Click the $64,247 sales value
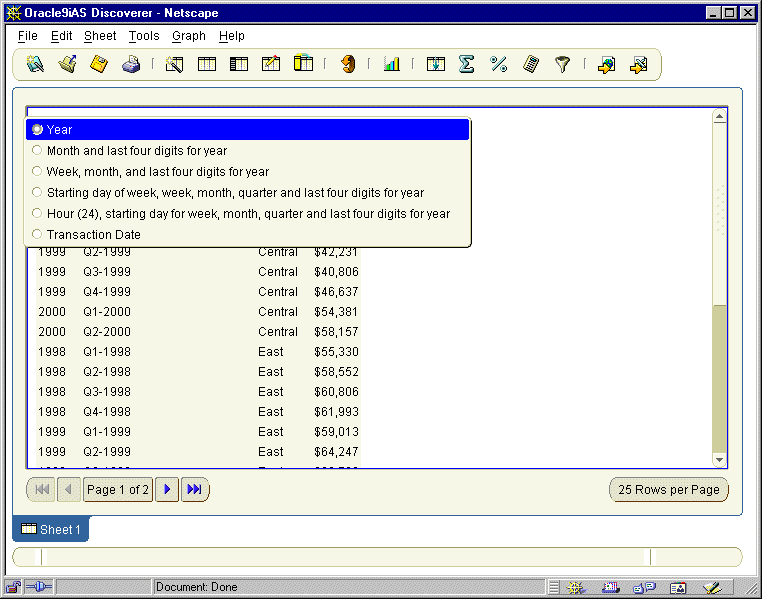This screenshot has width=762, height=599. pyautogui.click(x=336, y=451)
